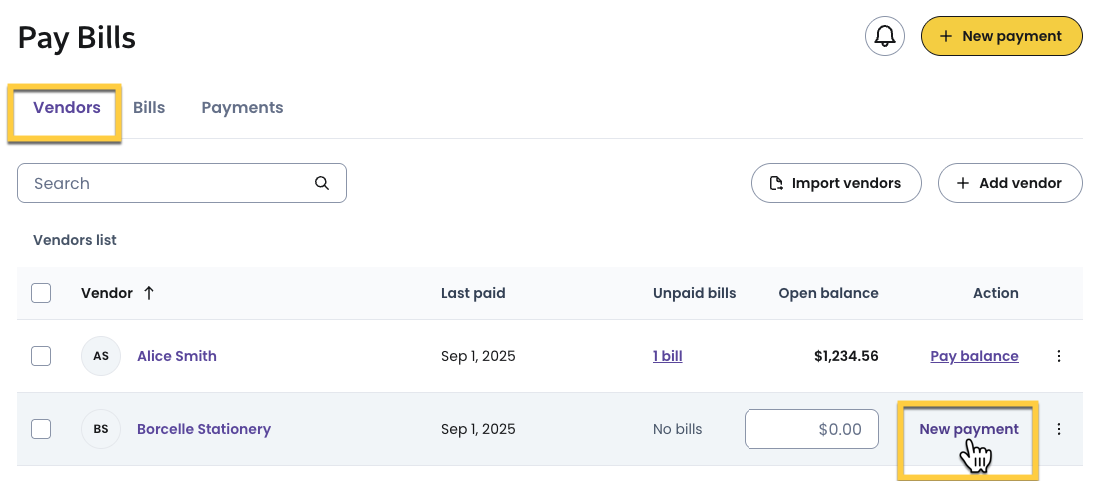The image size is (1099, 481).
Task: Switch to the Payments tab
Action: (242, 107)
